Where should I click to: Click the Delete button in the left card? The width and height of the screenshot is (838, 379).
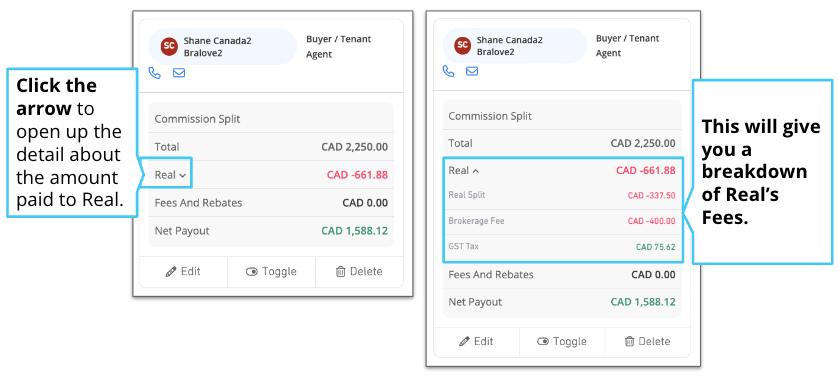pyautogui.click(x=359, y=272)
